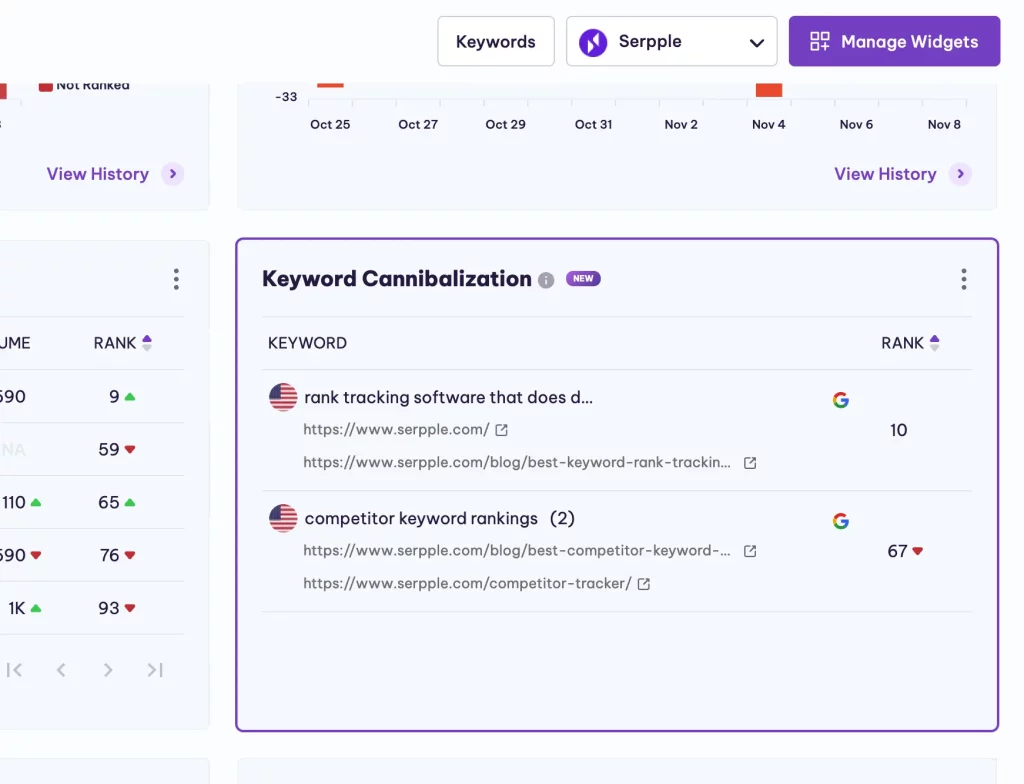Image resolution: width=1024 pixels, height=784 pixels.
Task: Click external link icon after serpple.com/ URL
Action: coord(502,430)
